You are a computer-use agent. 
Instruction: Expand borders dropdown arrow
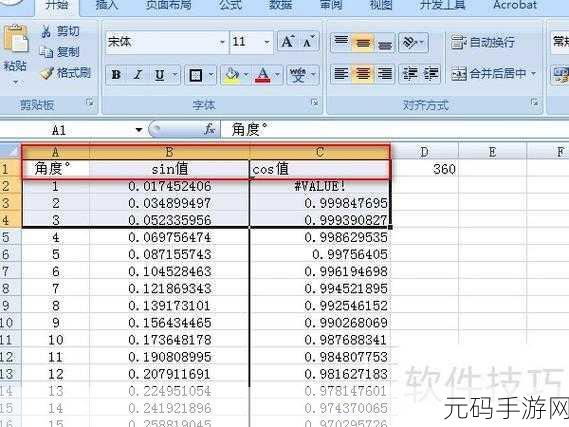tap(211, 75)
